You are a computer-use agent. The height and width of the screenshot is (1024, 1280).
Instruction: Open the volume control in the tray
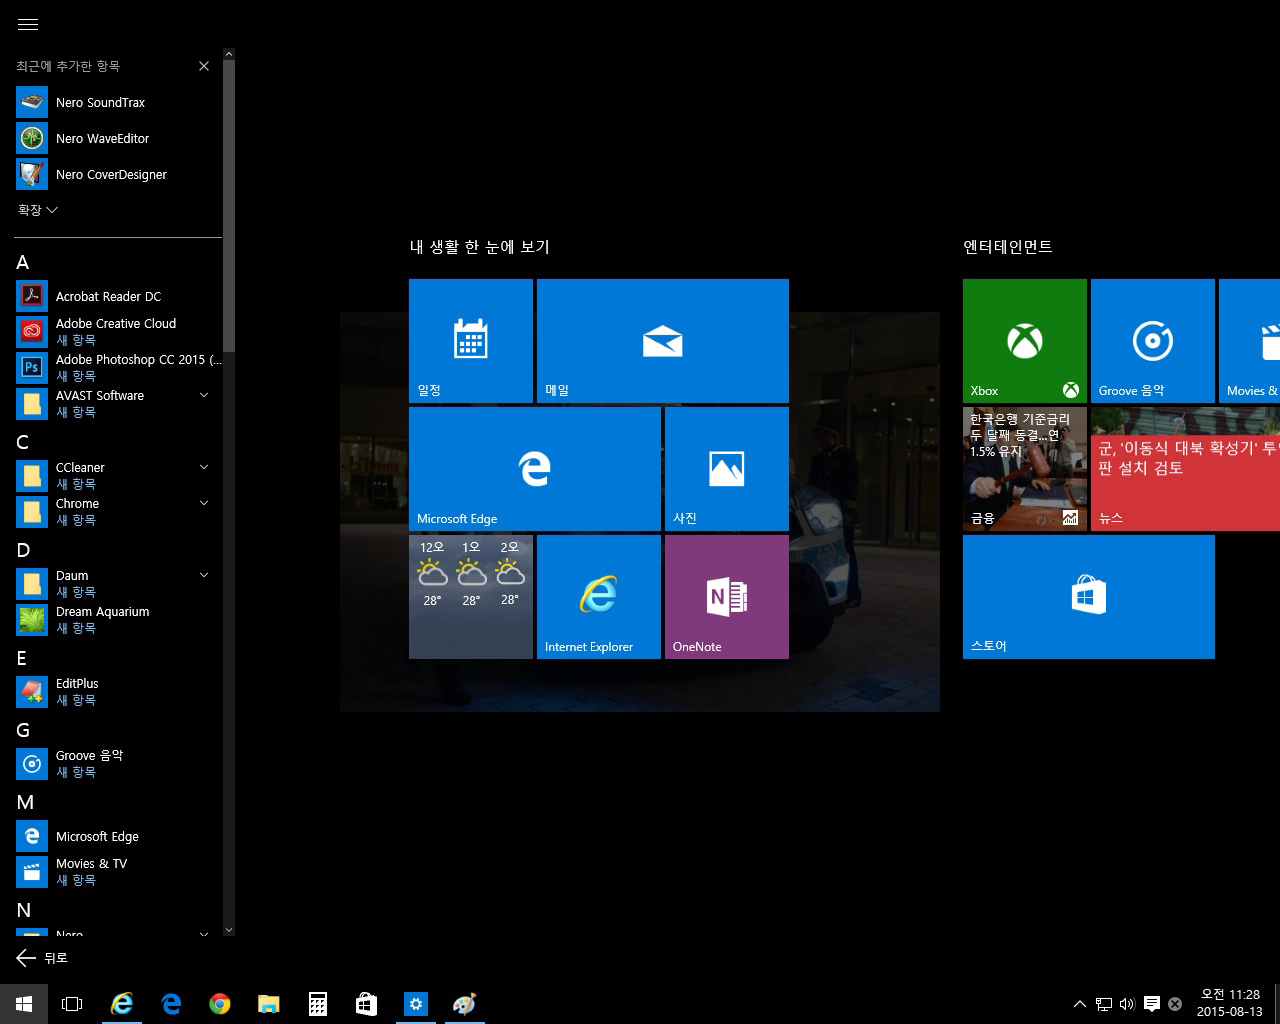point(1127,1004)
